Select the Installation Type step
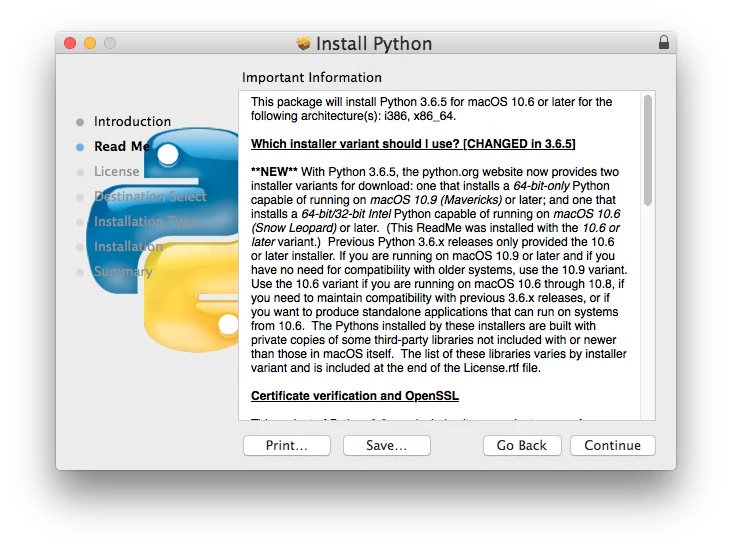Image resolution: width=732 pixels, height=550 pixels. [145, 221]
